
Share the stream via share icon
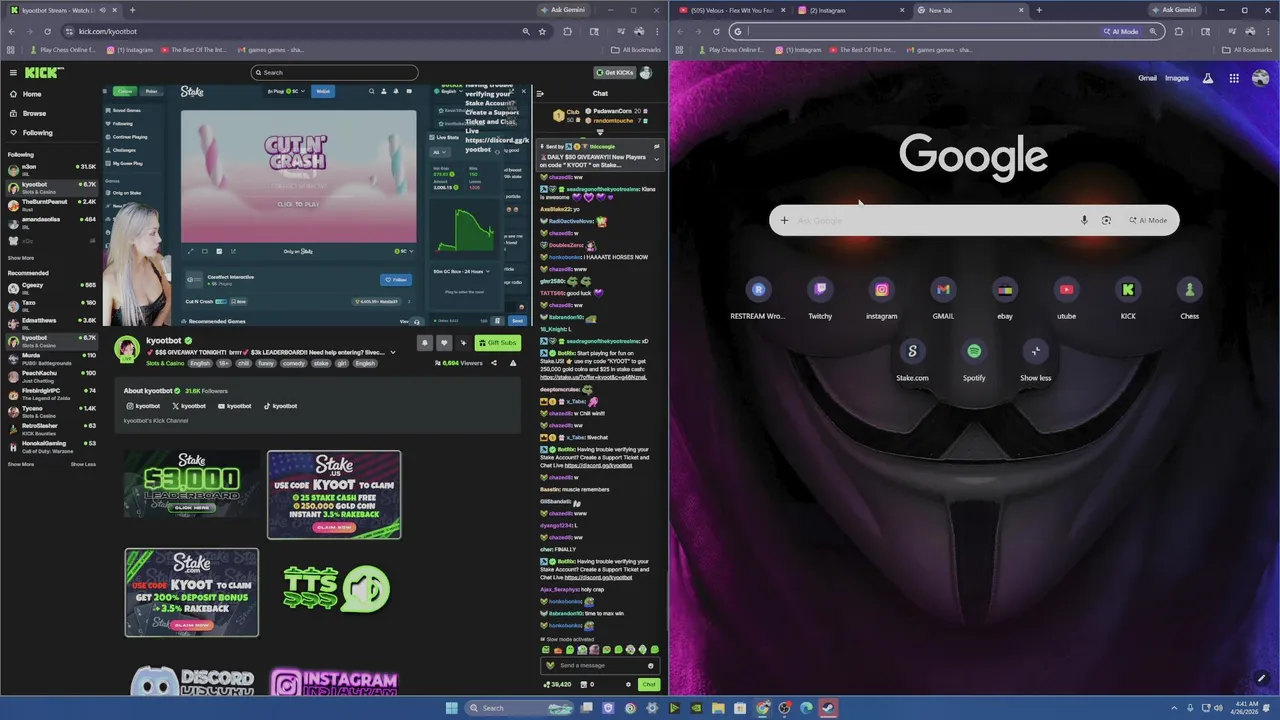(494, 363)
